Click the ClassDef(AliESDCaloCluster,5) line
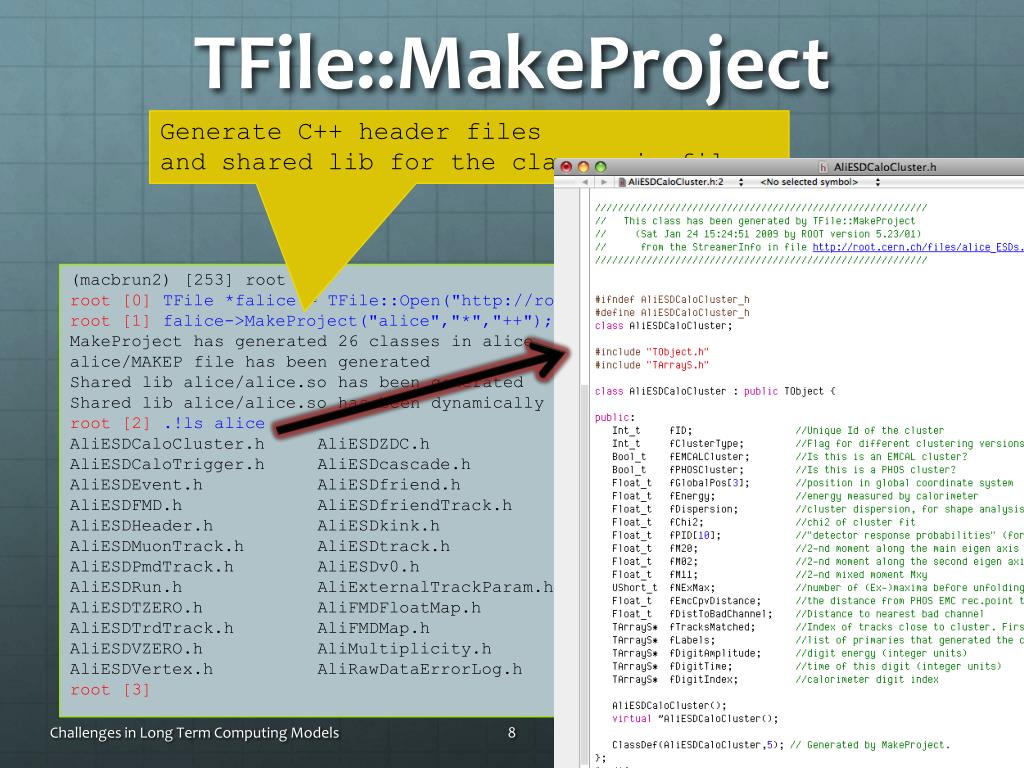 [x=780, y=745]
